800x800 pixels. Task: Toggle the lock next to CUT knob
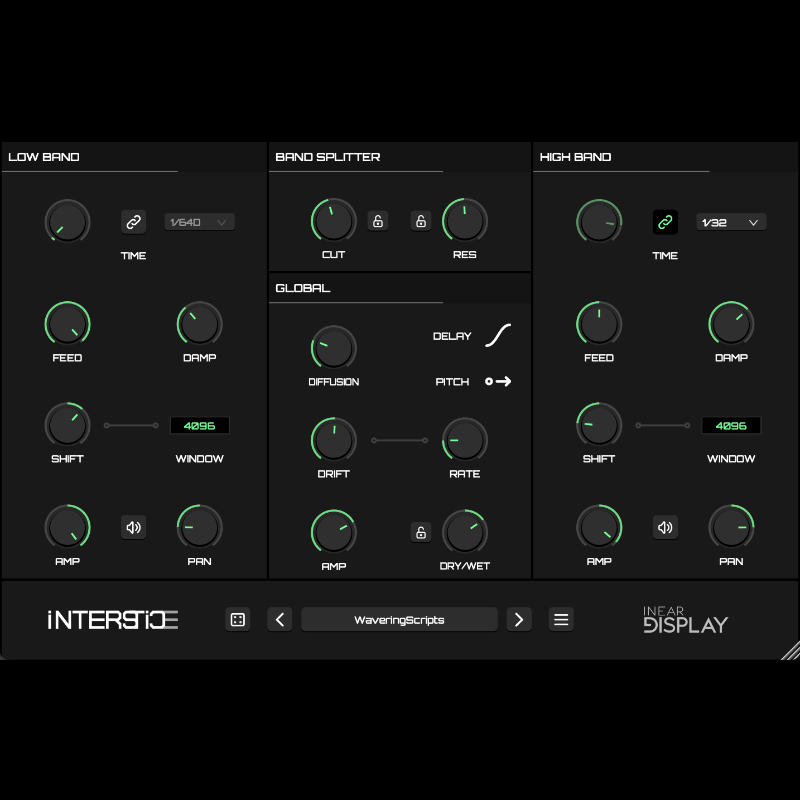[378, 221]
